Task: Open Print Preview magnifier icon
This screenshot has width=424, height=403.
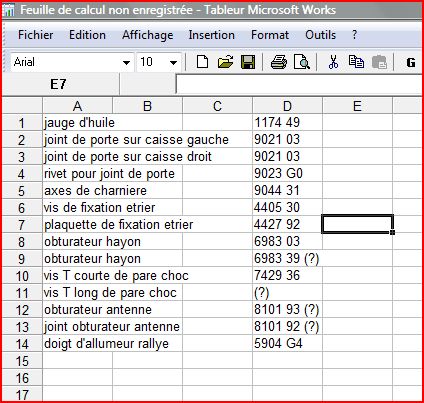Action: [302, 62]
